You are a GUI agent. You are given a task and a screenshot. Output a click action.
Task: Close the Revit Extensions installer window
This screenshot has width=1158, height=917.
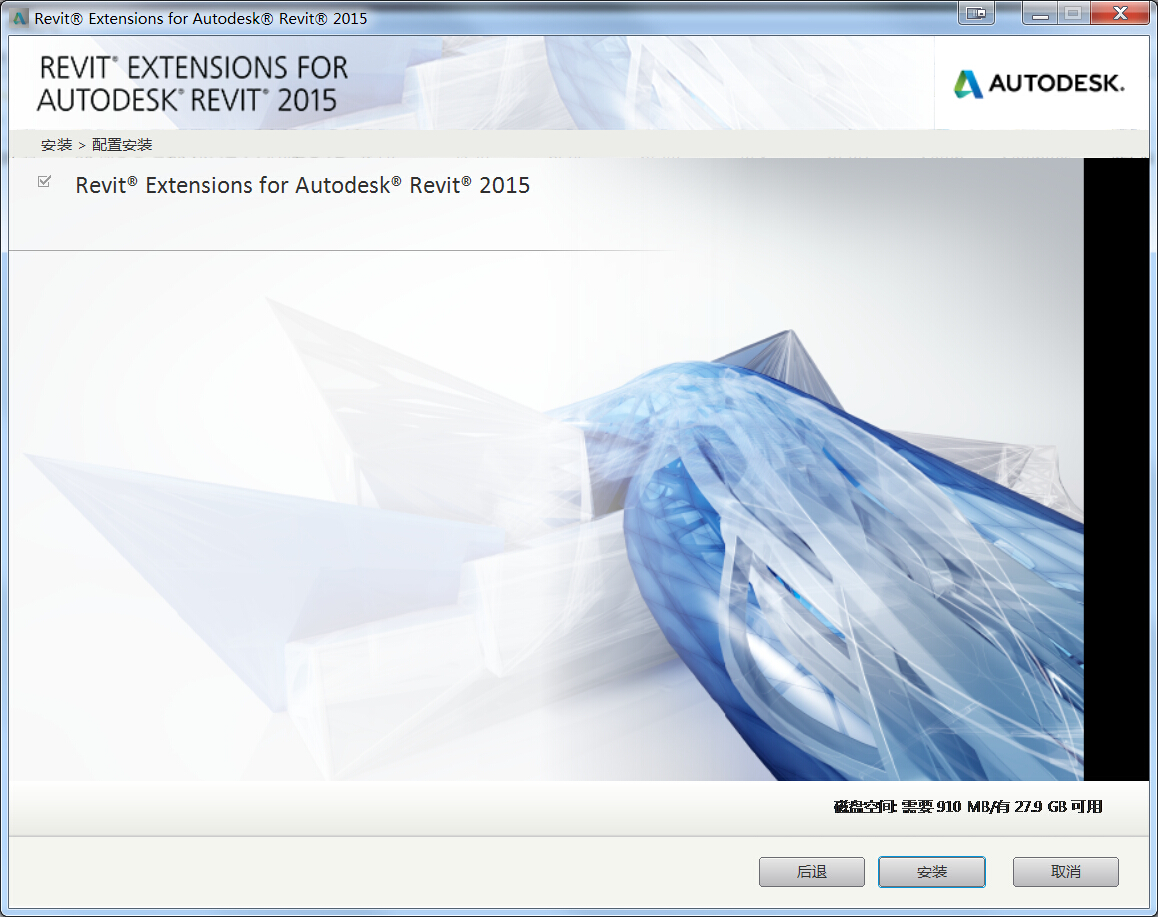1118,14
